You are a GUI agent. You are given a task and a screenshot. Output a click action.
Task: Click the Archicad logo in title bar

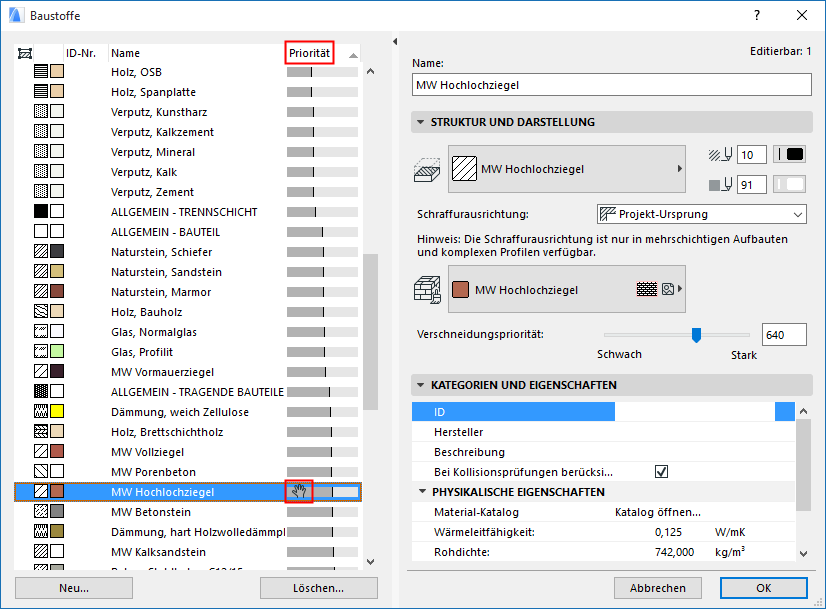click(x=16, y=15)
